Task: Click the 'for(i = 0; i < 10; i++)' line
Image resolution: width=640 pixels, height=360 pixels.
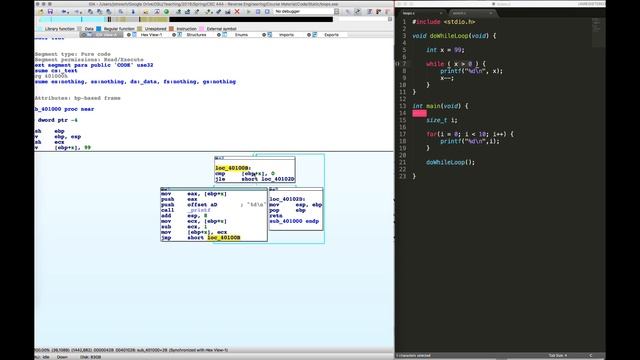Action: point(470,134)
